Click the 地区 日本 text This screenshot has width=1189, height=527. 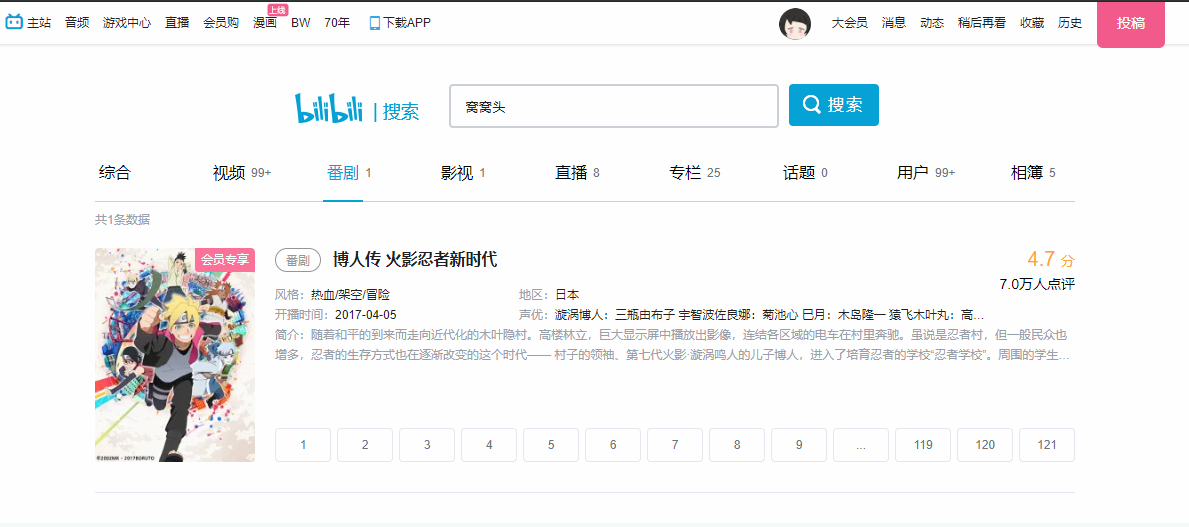coord(549,294)
